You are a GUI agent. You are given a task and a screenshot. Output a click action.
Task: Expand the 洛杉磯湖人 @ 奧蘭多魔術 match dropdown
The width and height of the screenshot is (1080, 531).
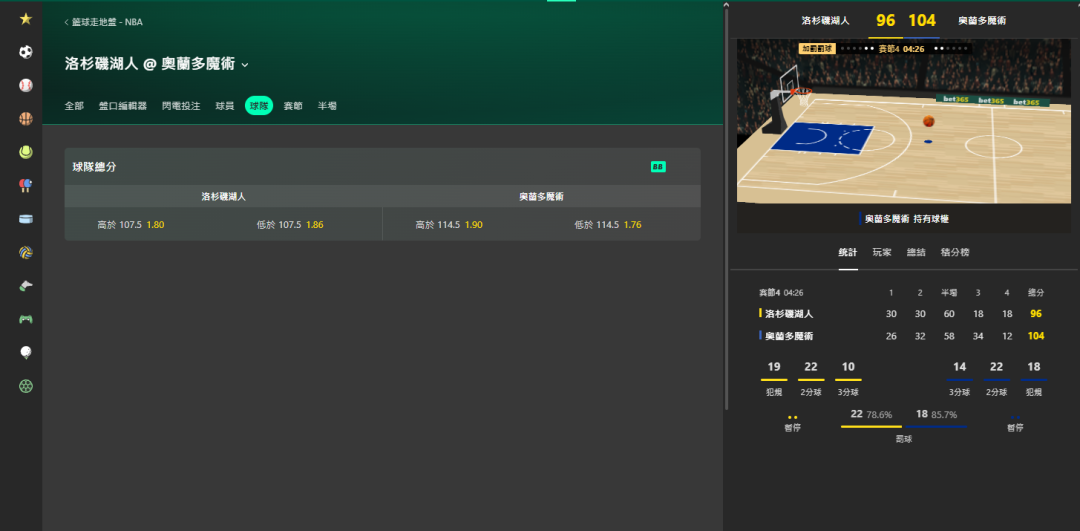point(245,65)
